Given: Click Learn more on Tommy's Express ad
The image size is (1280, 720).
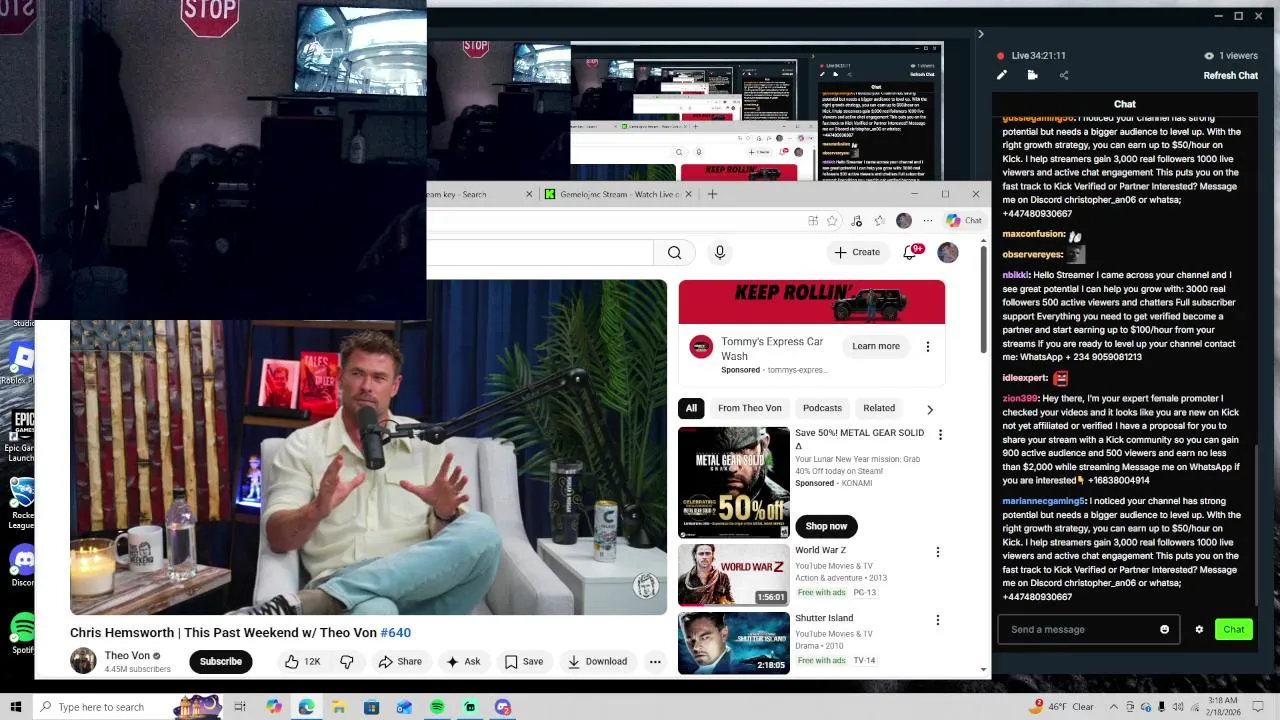Looking at the screenshot, I should (876, 346).
